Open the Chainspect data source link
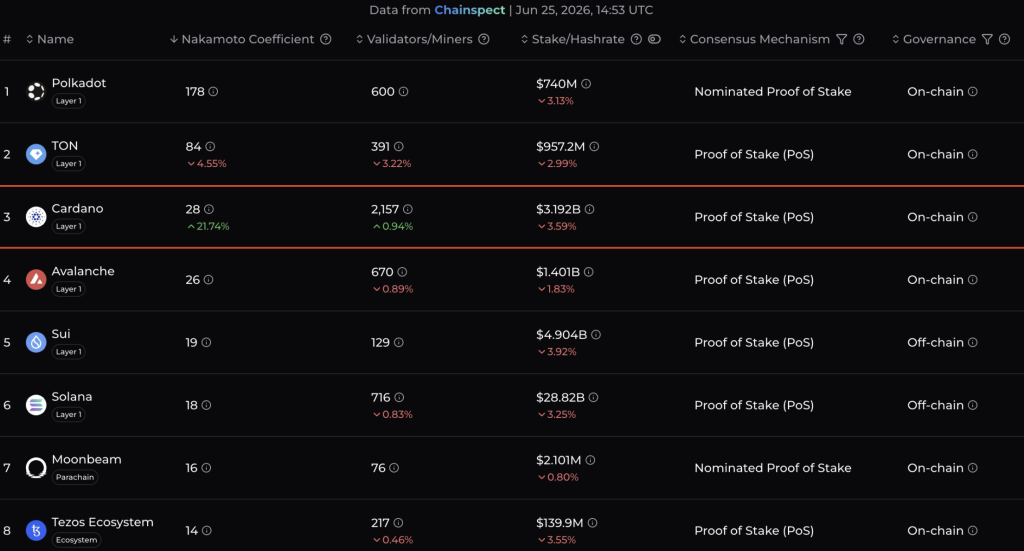The height and width of the screenshot is (551, 1024). (470, 10)
